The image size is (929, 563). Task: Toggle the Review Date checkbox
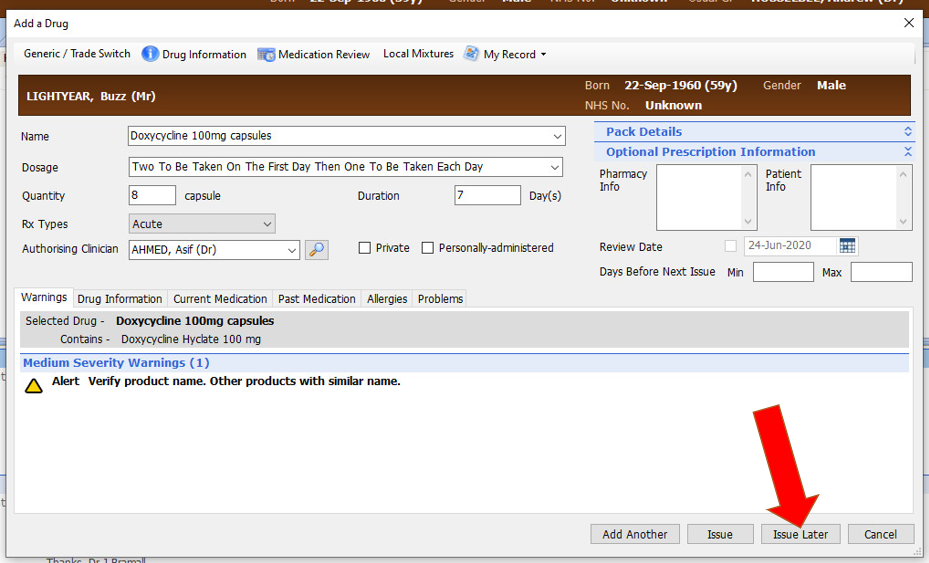(731, 246)
